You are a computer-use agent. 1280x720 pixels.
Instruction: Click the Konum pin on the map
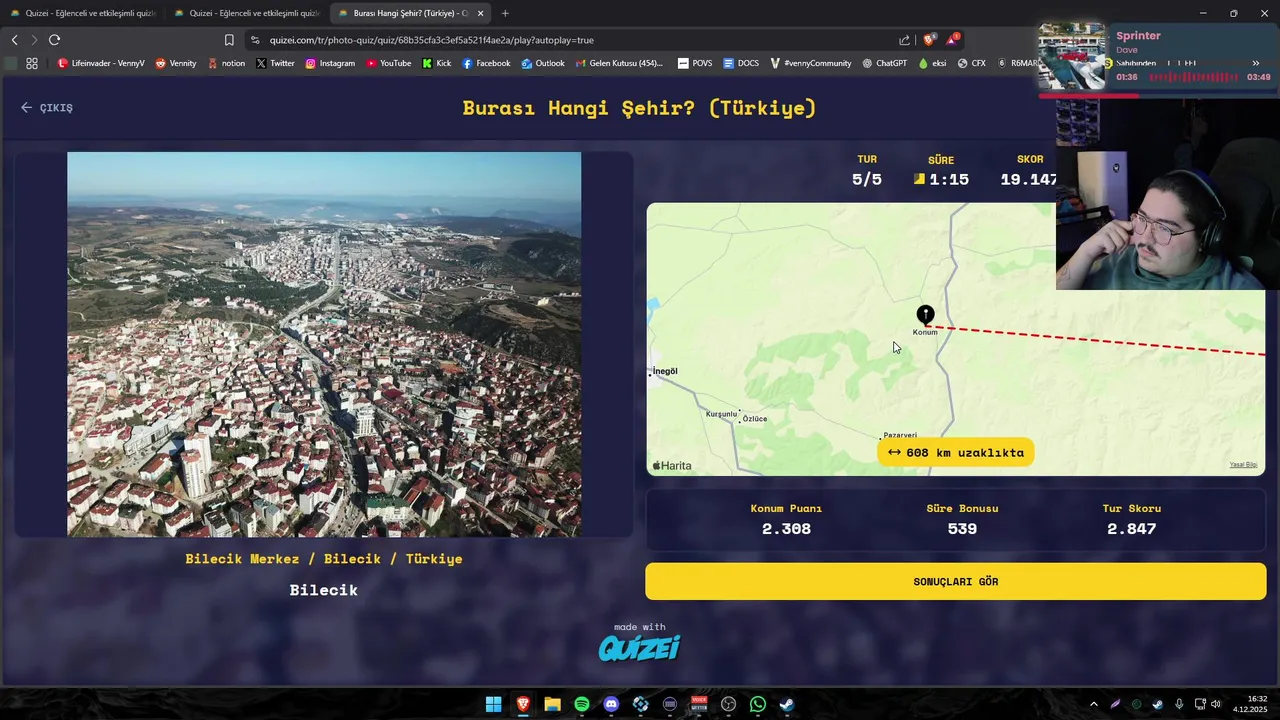click(925, 316)
